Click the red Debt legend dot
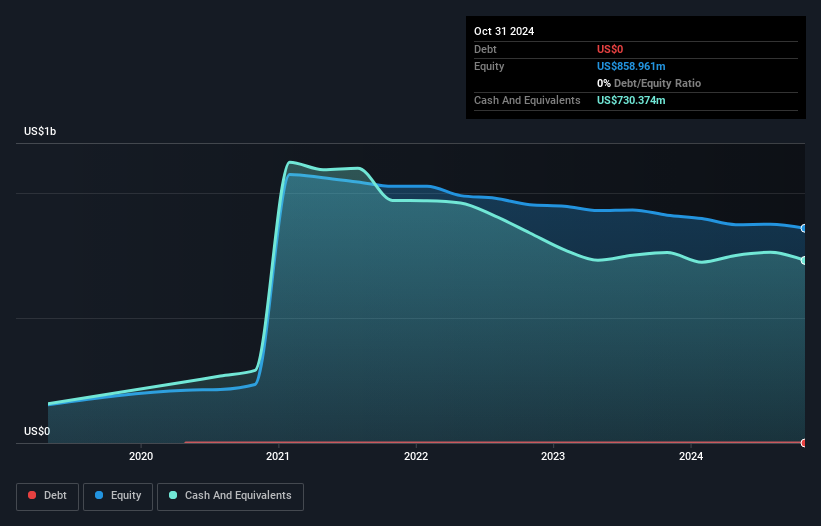Image resolution: width=821 pixels, height=526 pixels. click(x=32, y=495)
